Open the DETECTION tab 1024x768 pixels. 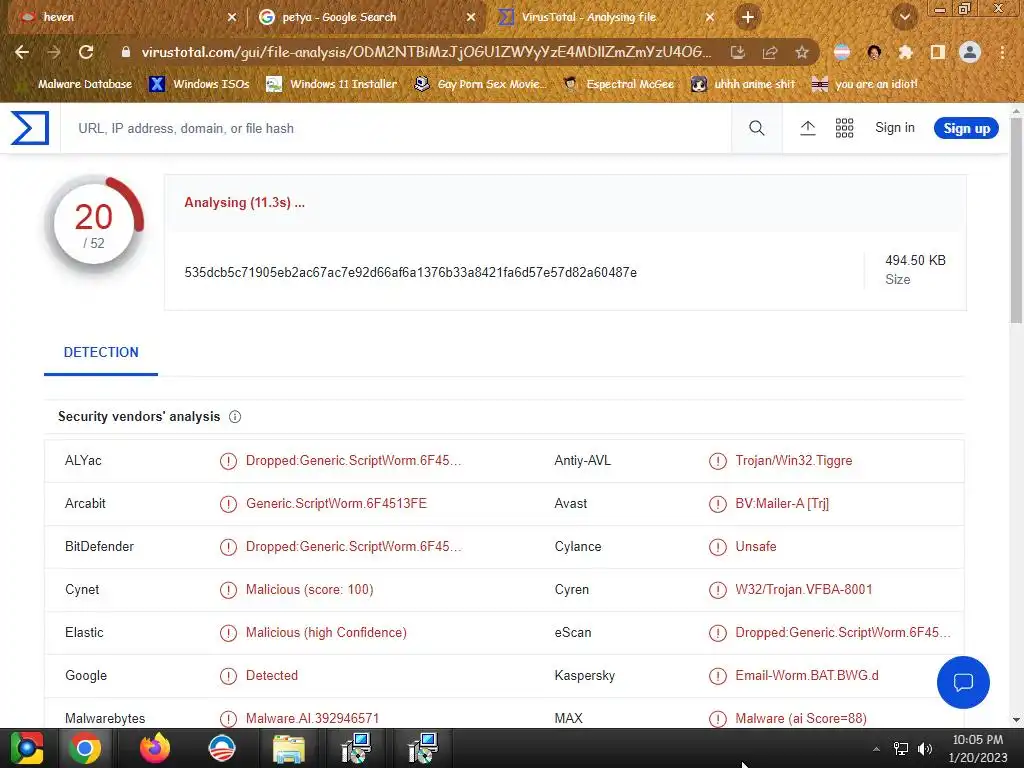[x=101, y=353]
